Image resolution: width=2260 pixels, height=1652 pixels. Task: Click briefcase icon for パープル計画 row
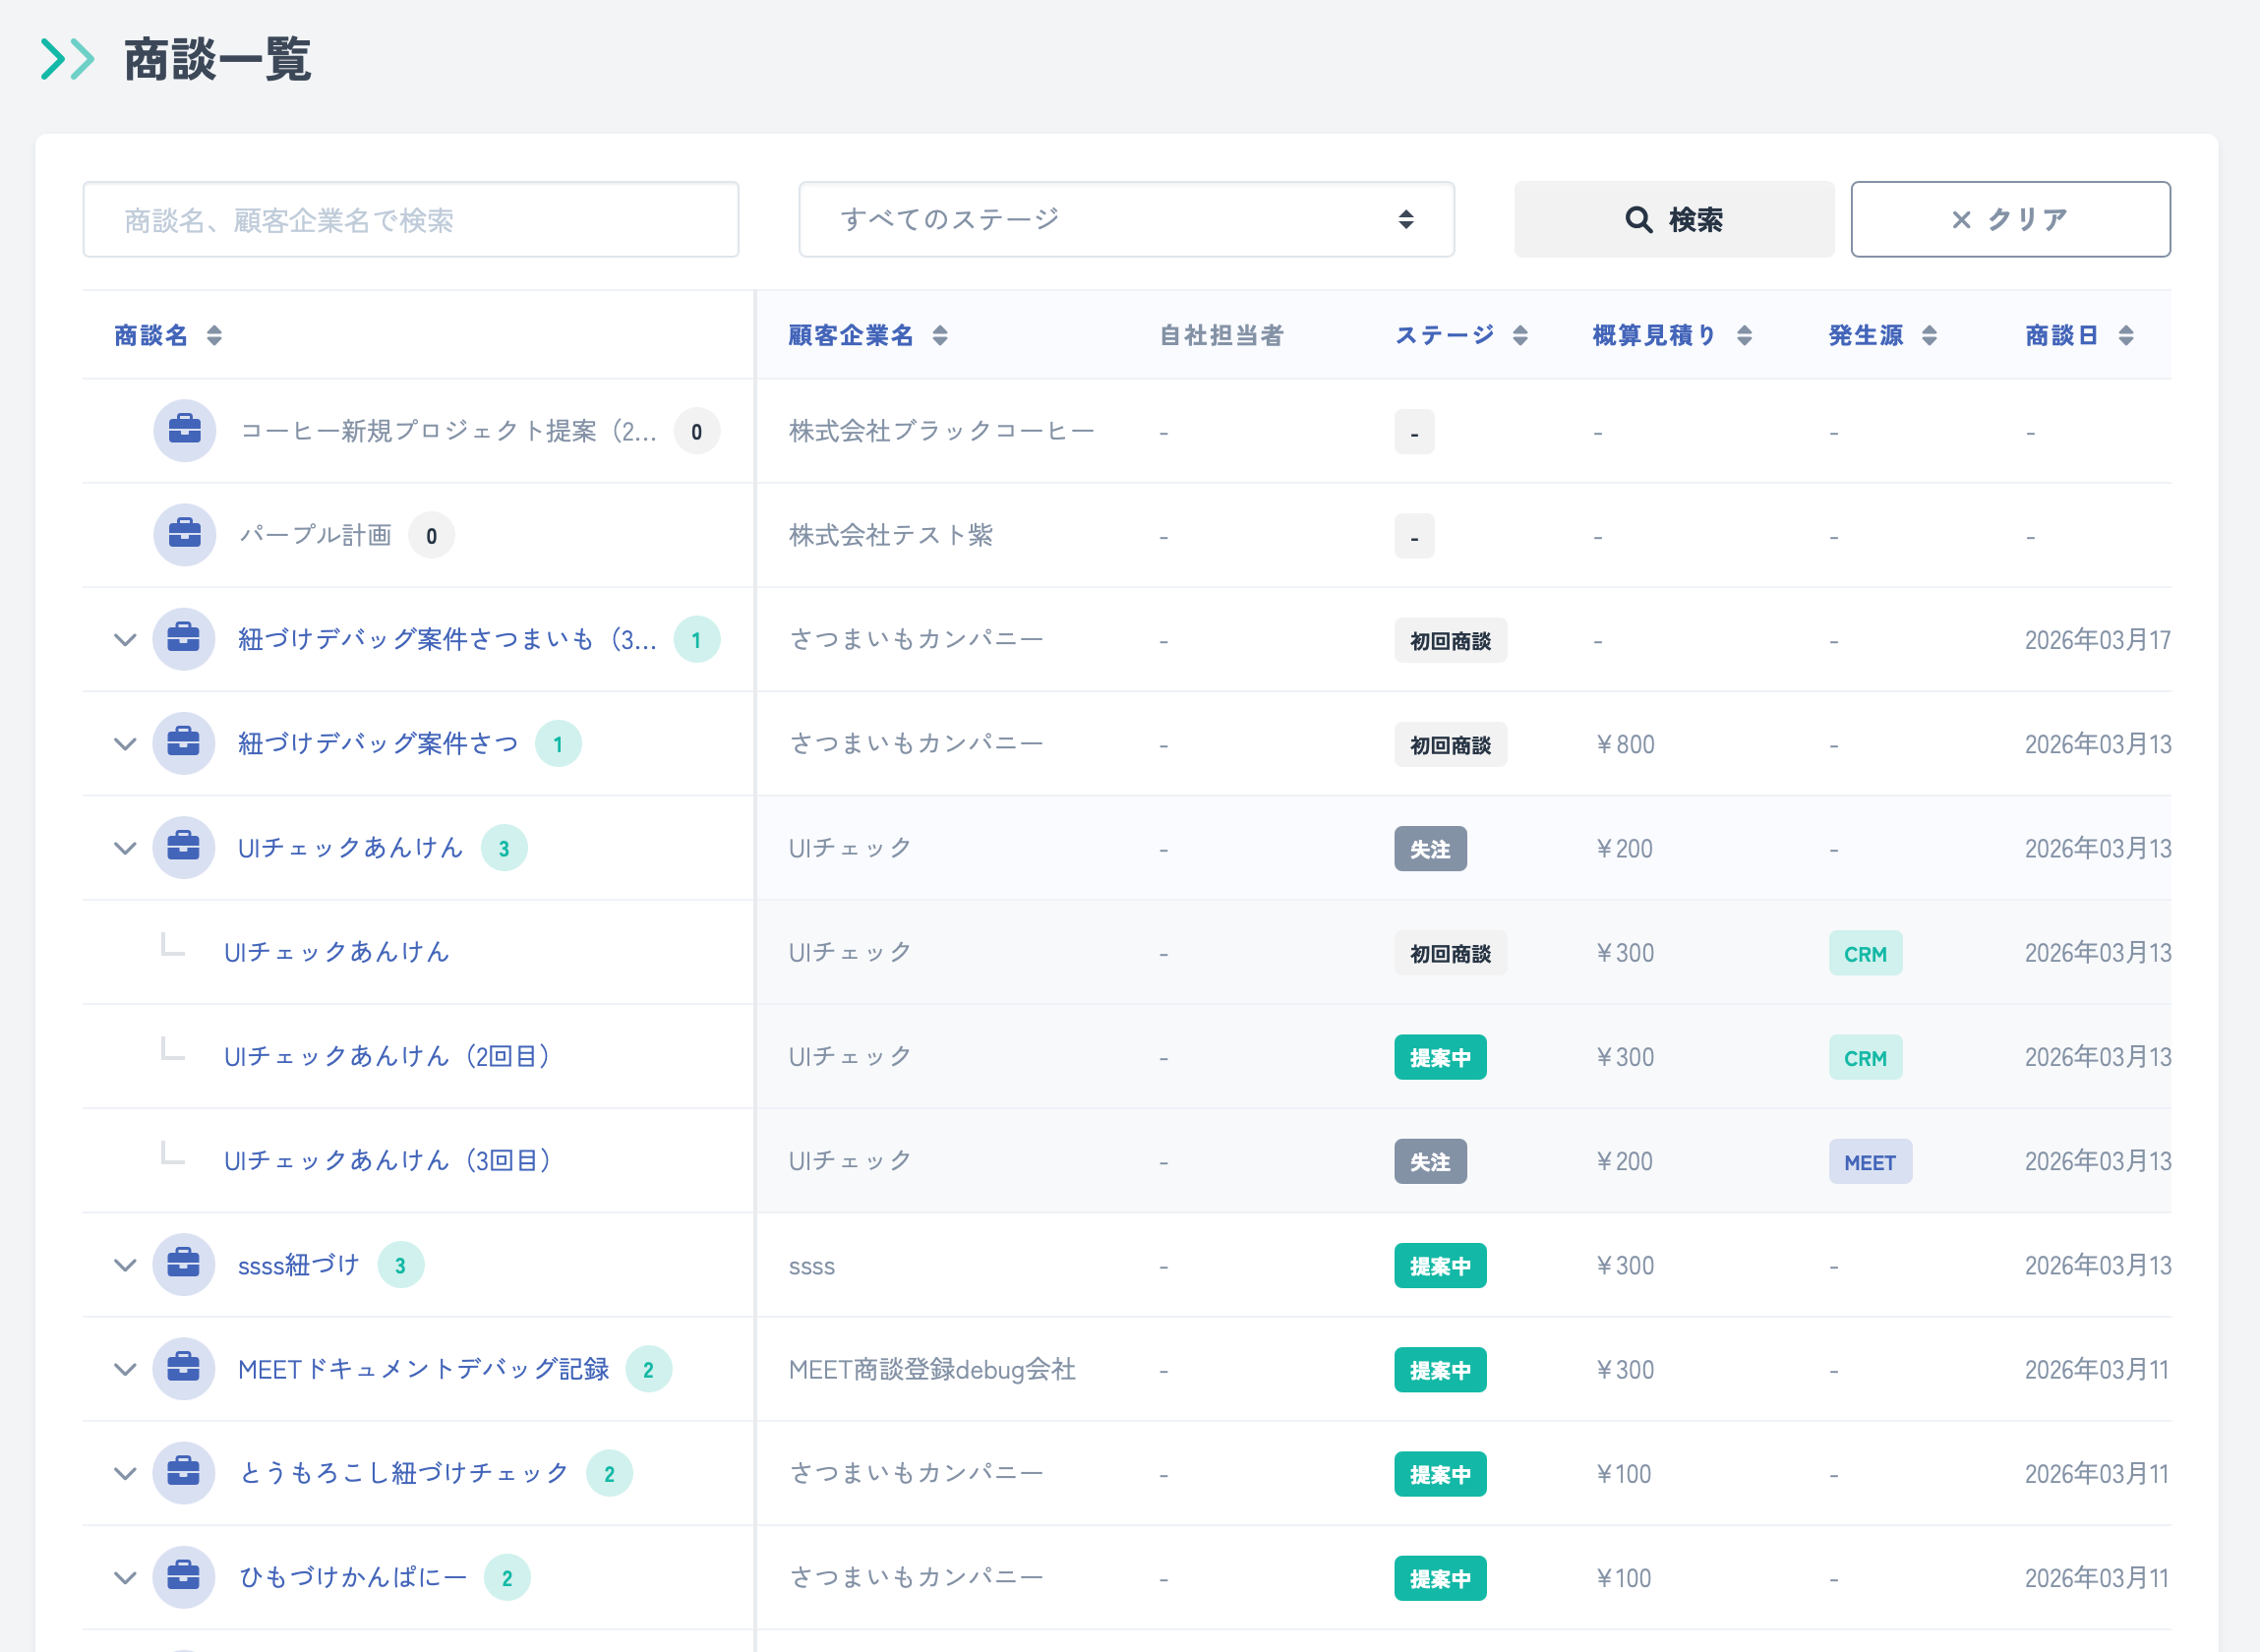(185, 535)
